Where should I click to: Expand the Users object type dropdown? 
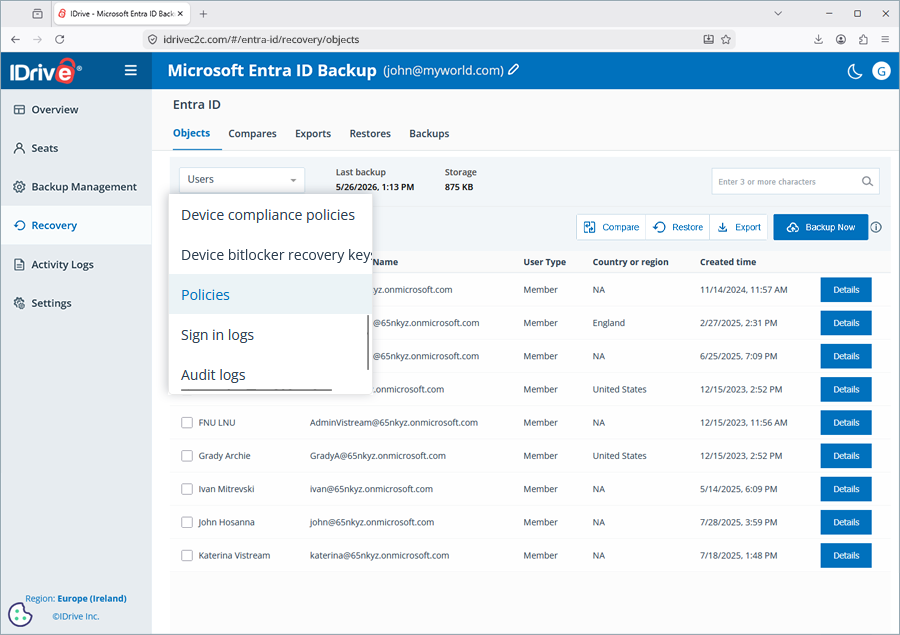[x=242, y=180]
